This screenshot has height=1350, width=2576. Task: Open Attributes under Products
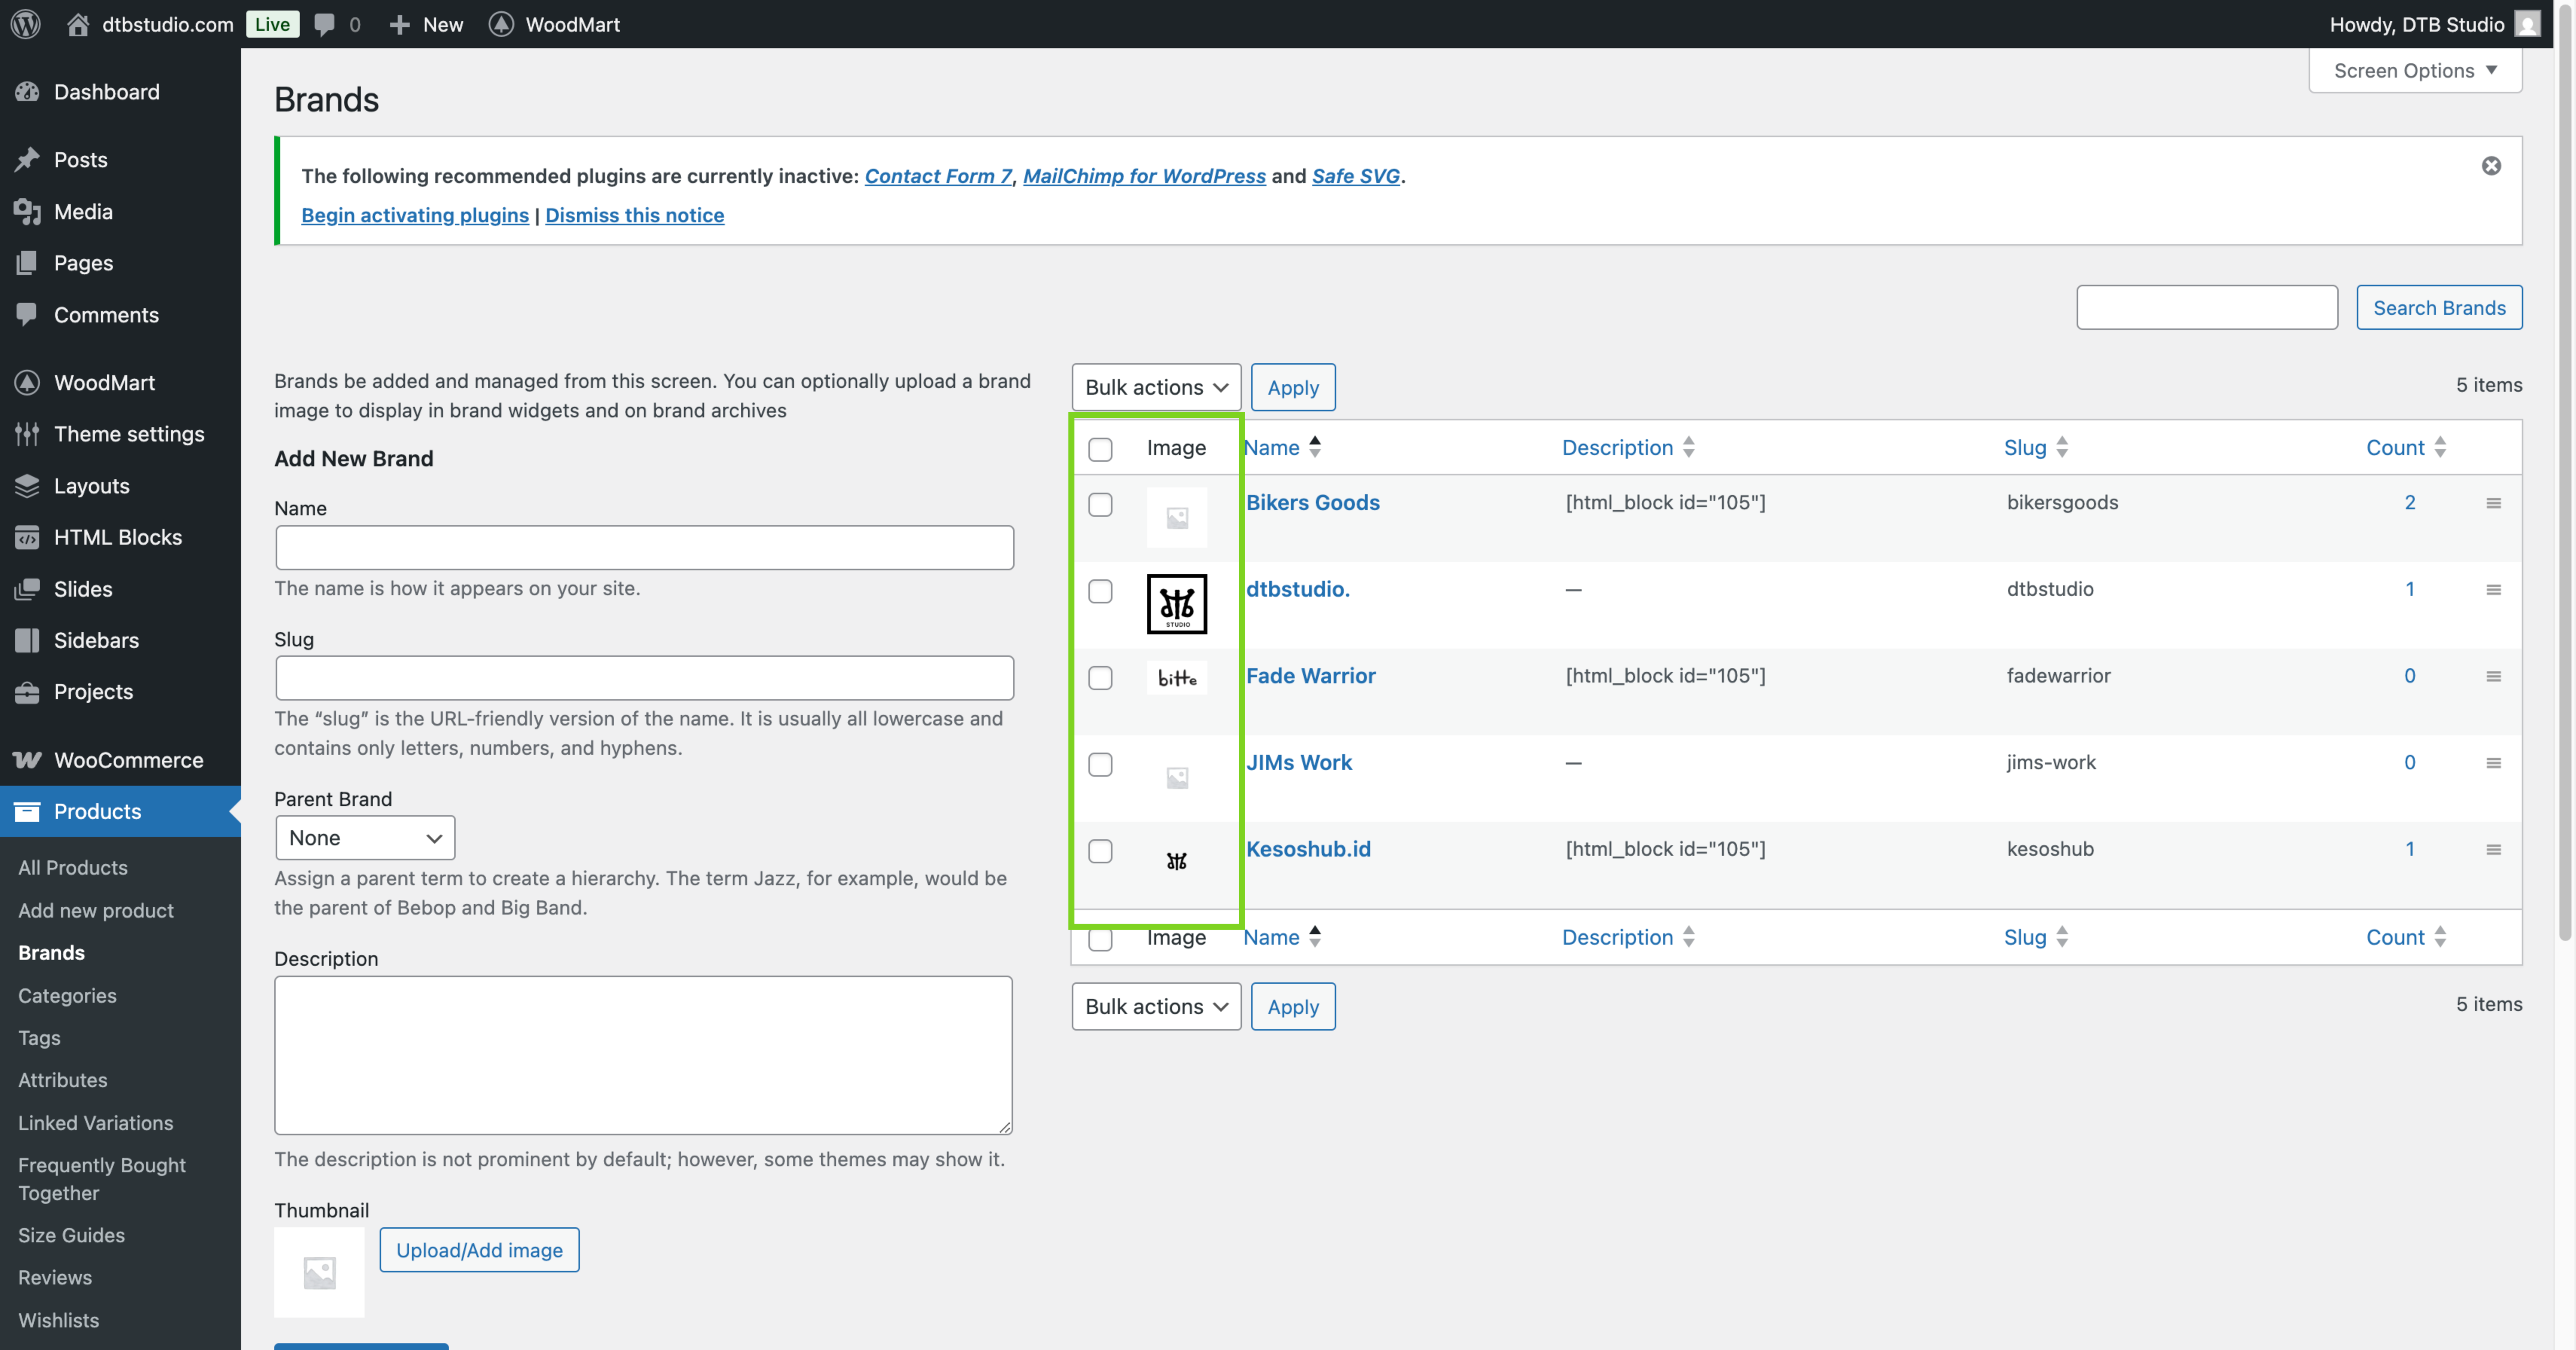(63, 1081)
